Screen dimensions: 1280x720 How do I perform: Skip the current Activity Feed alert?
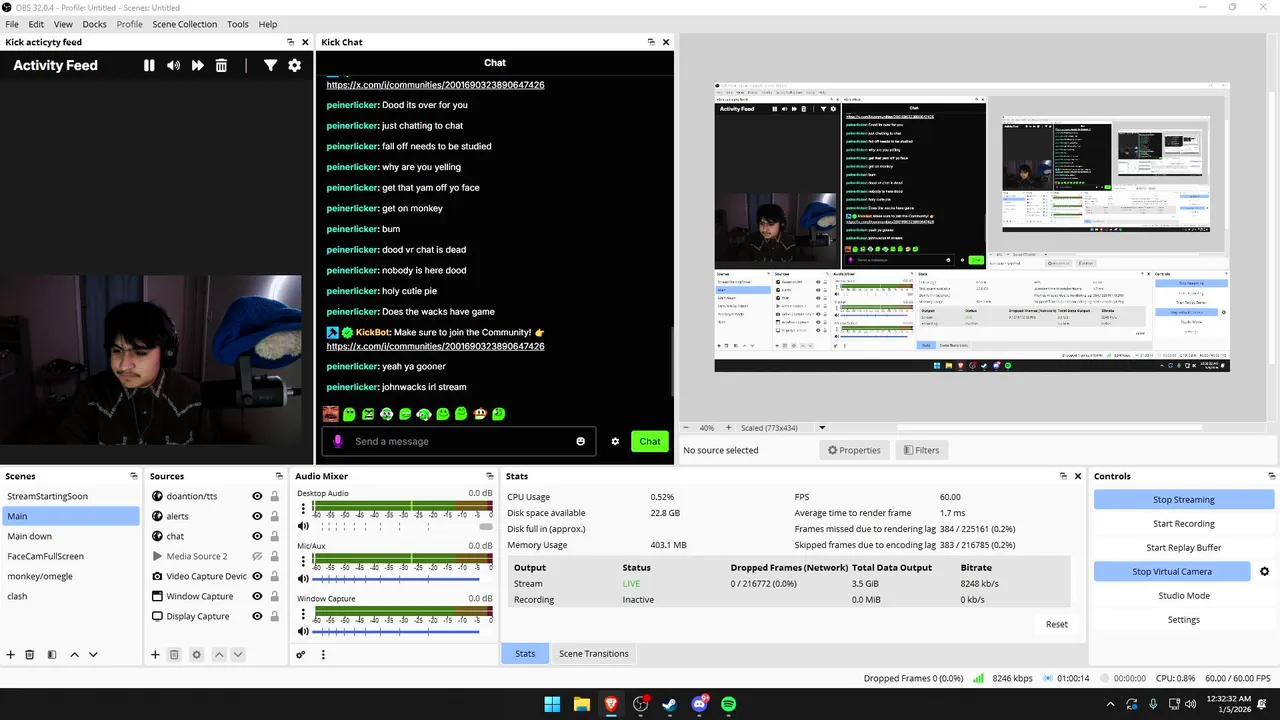(x=198, y=65)
